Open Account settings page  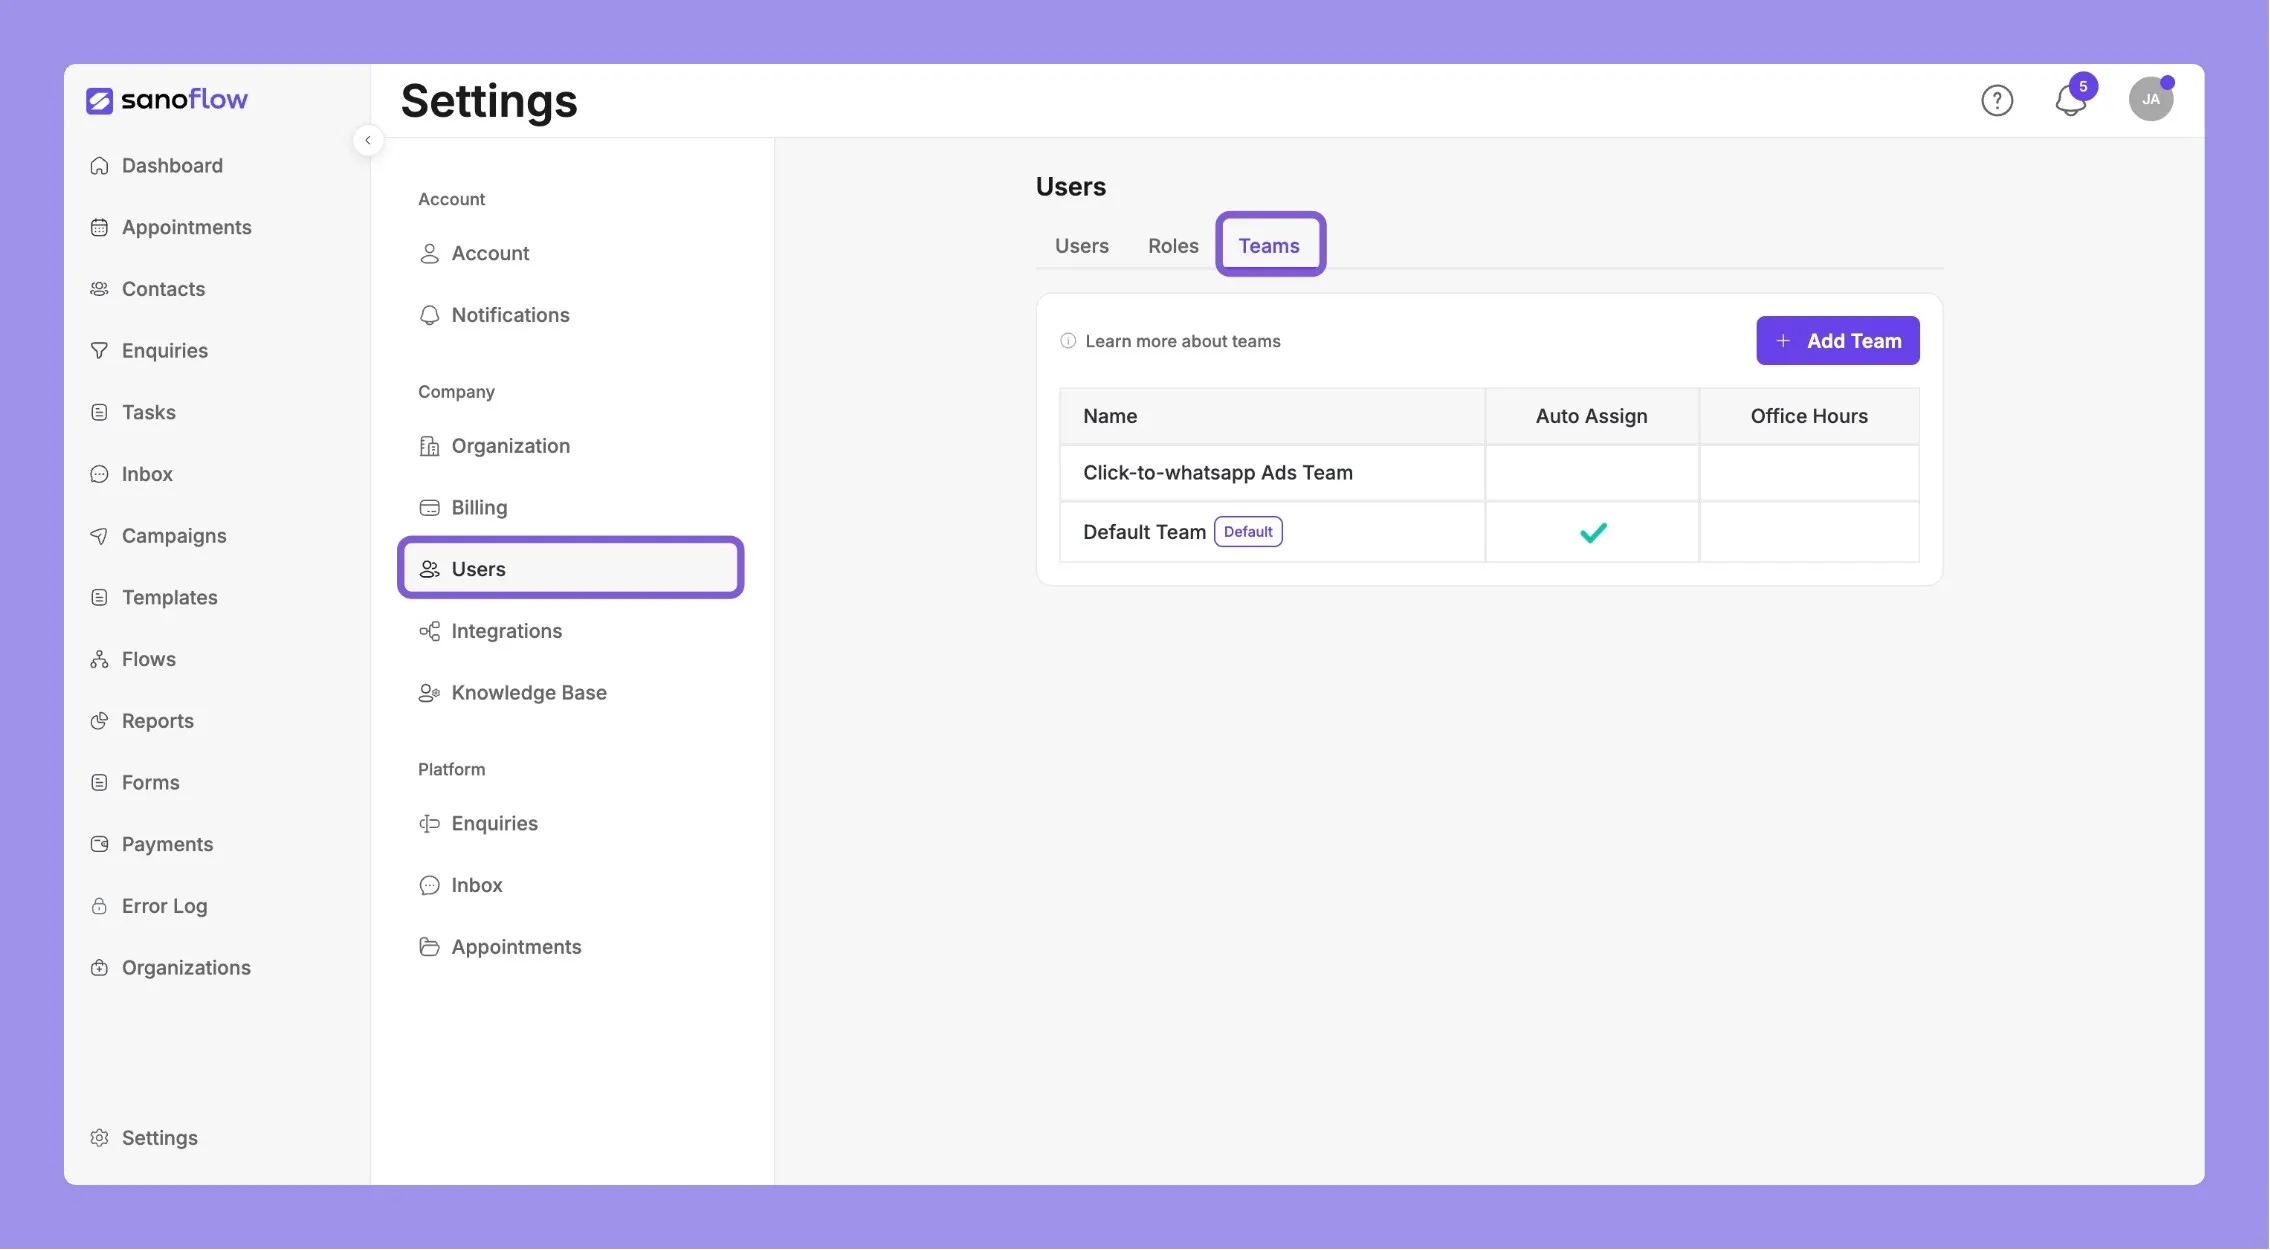571,253
